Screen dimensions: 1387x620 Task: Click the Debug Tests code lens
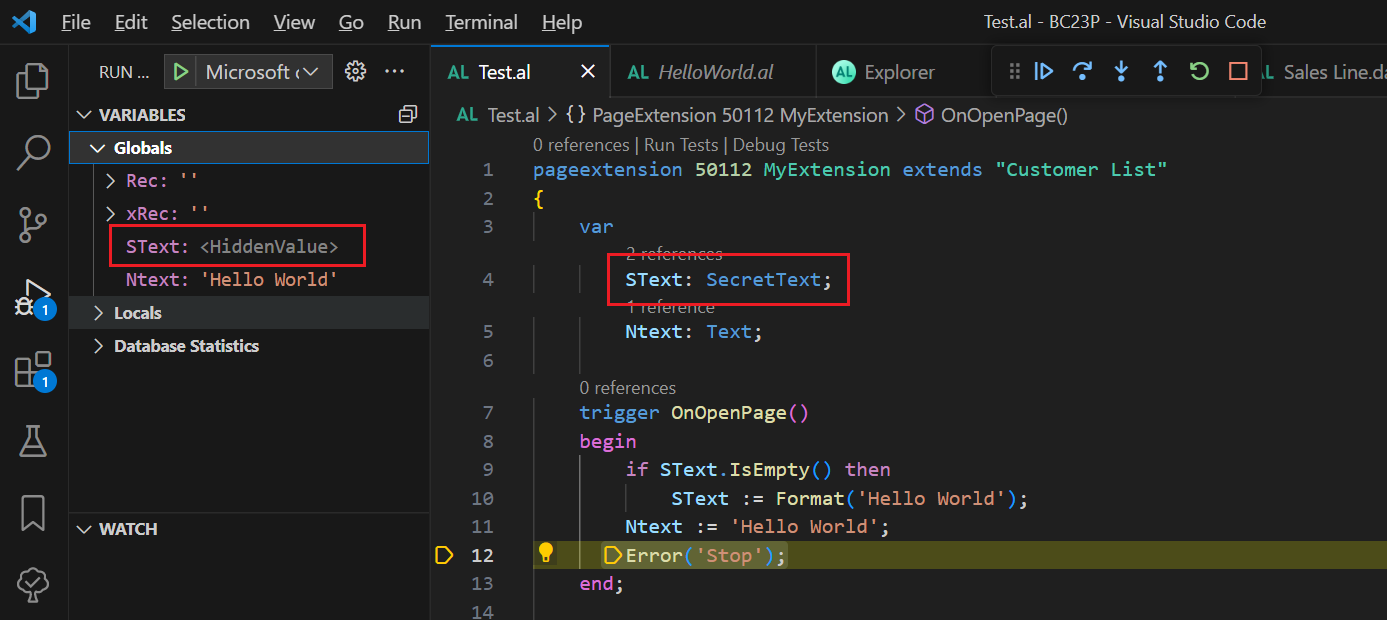click(x=781, y=145)
